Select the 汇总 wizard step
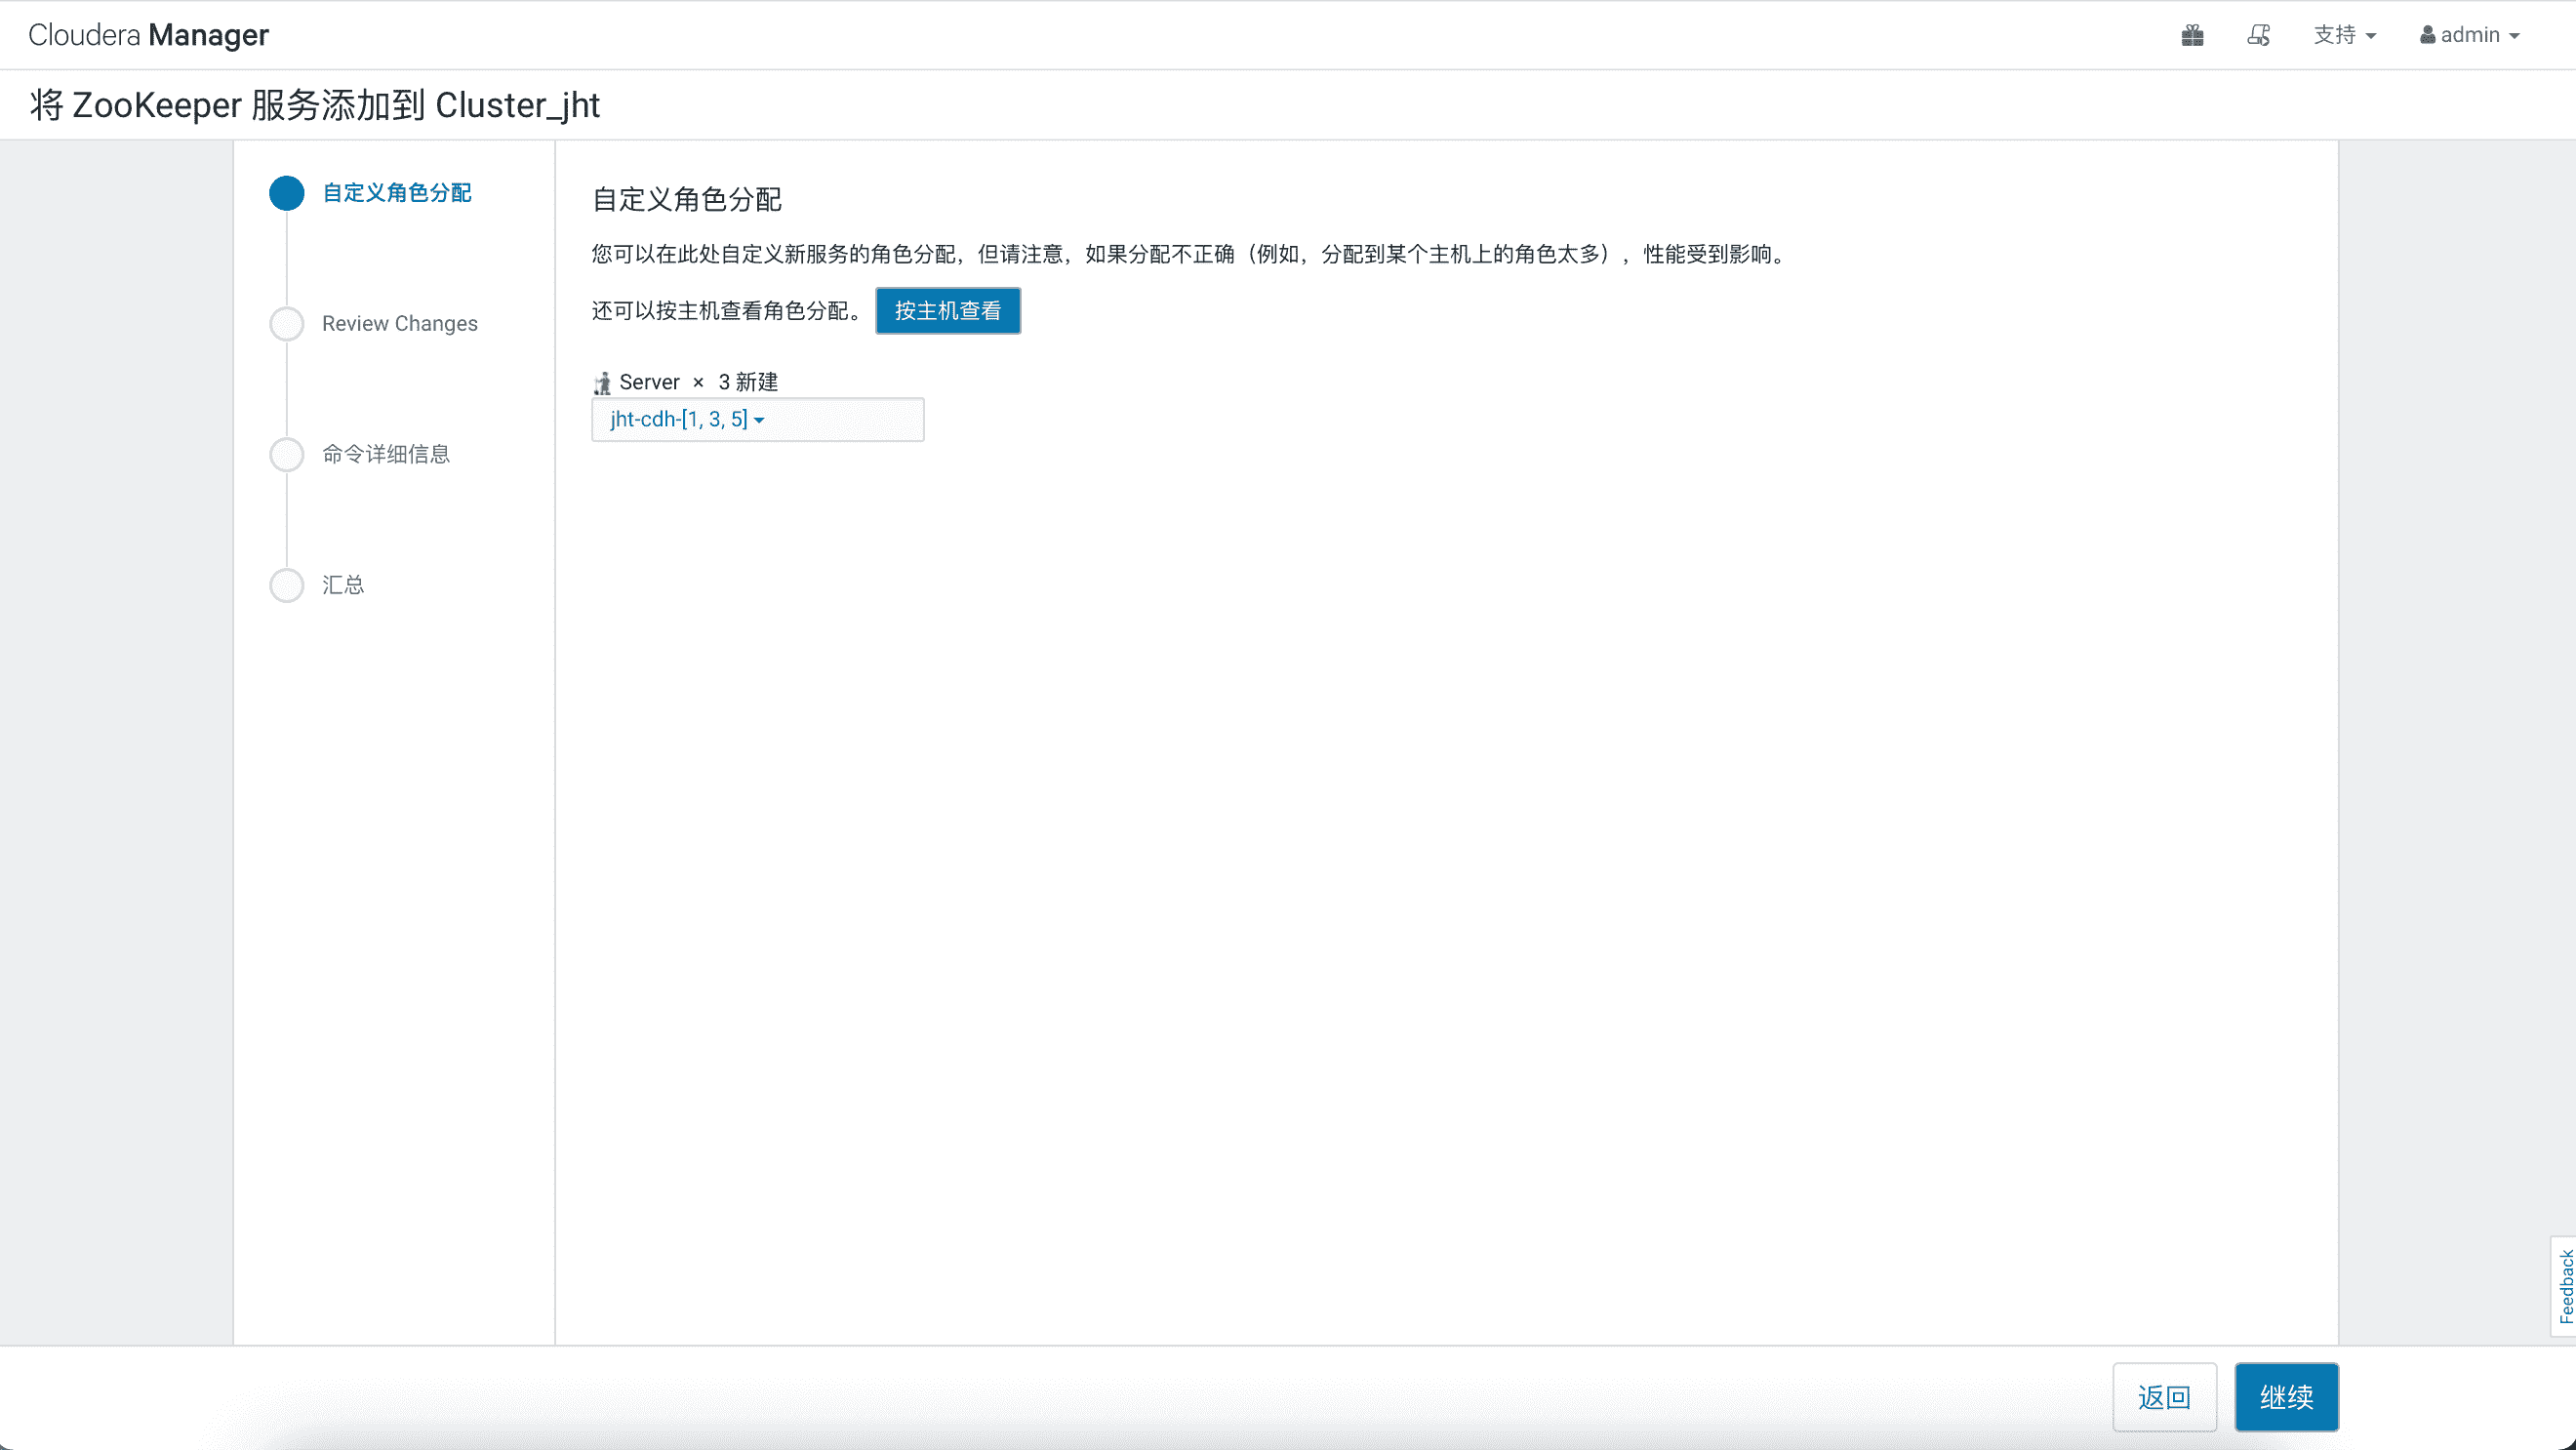Image resolution: width=2576 pixels, height=1450 pixels. tap(343, 585)
